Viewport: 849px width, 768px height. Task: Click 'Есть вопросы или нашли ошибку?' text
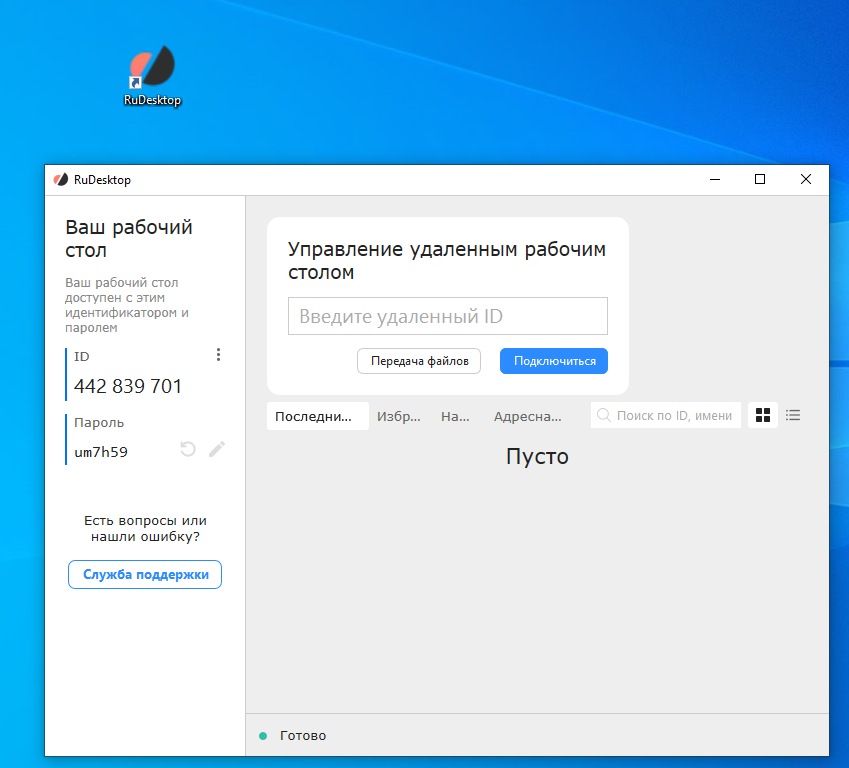coord(145,528)
